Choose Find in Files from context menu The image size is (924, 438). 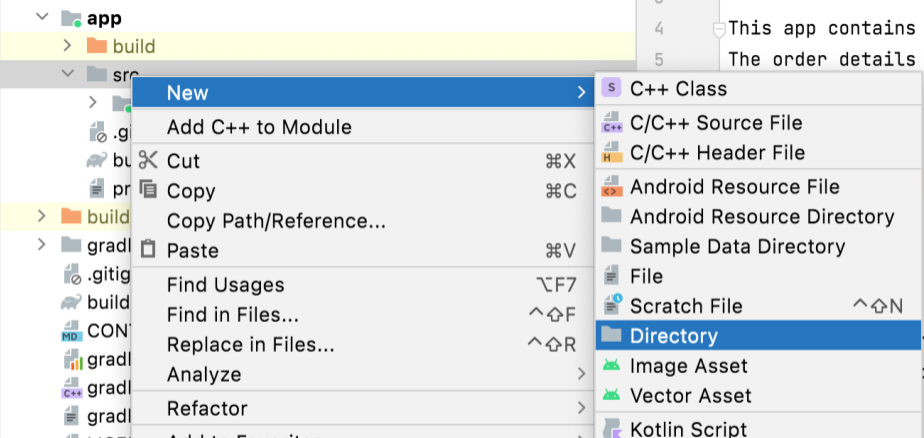(232, 315)
